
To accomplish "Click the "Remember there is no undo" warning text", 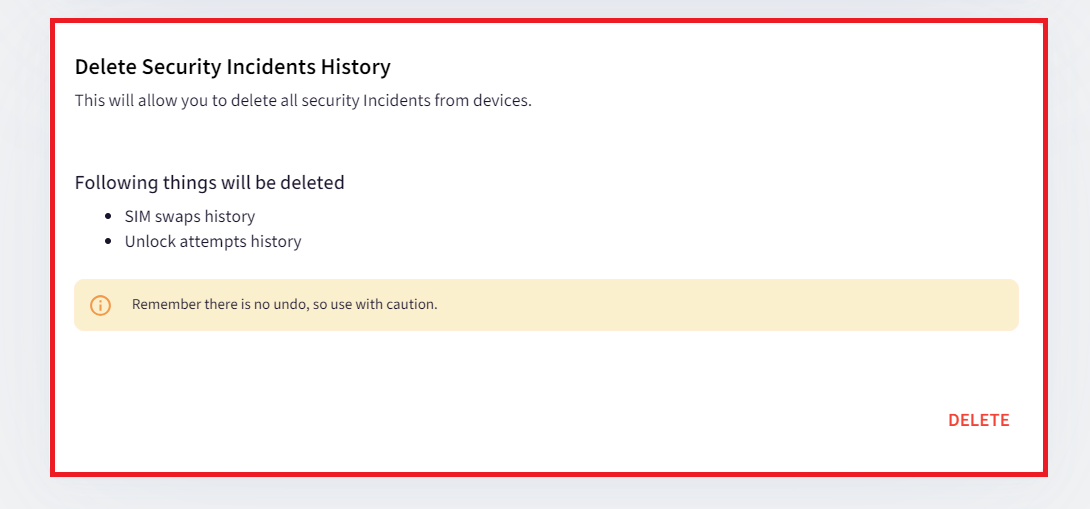I will pos(284,304).
